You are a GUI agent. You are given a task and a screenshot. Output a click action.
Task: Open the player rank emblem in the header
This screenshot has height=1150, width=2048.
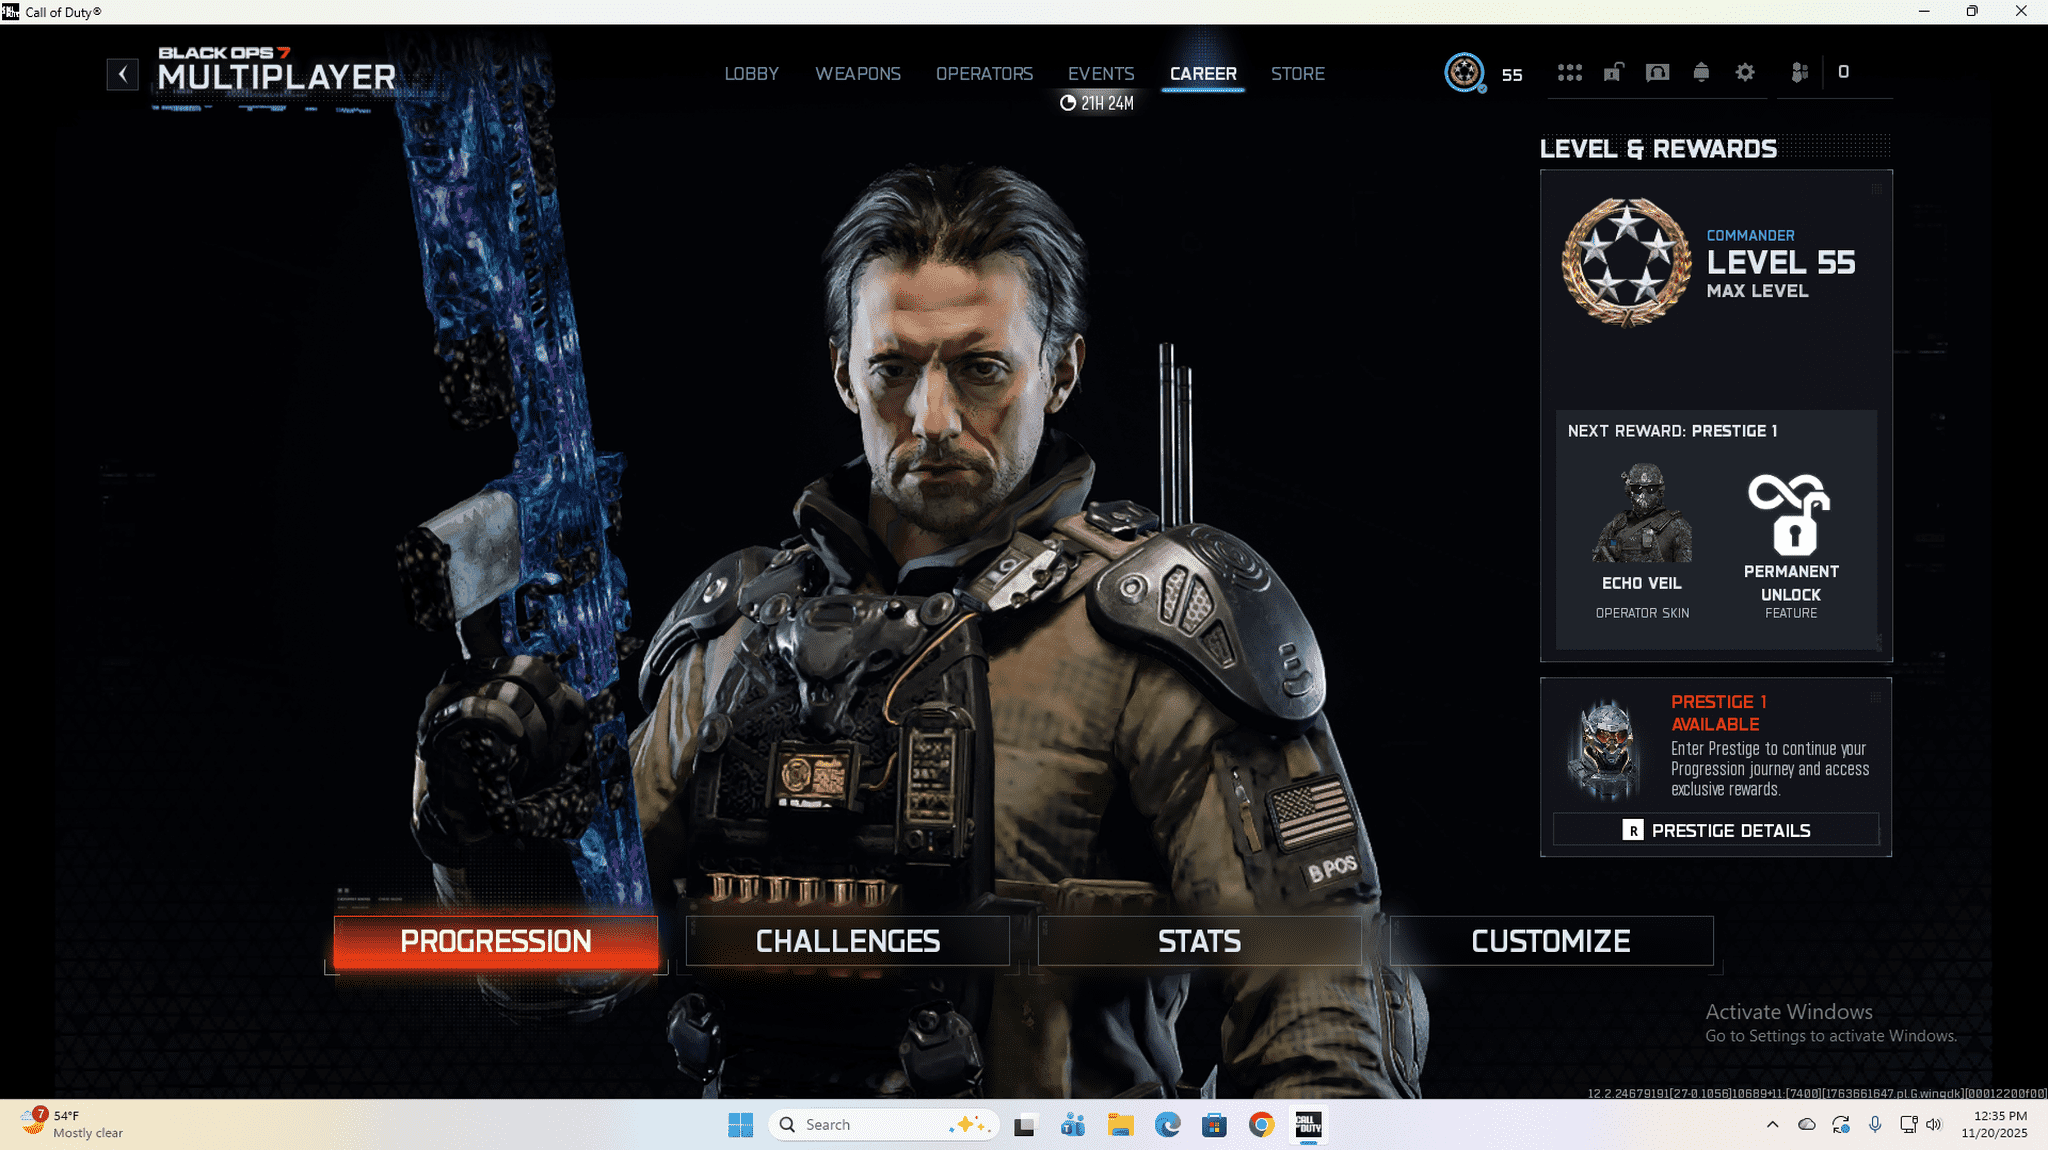click(x=1464, y=73)
